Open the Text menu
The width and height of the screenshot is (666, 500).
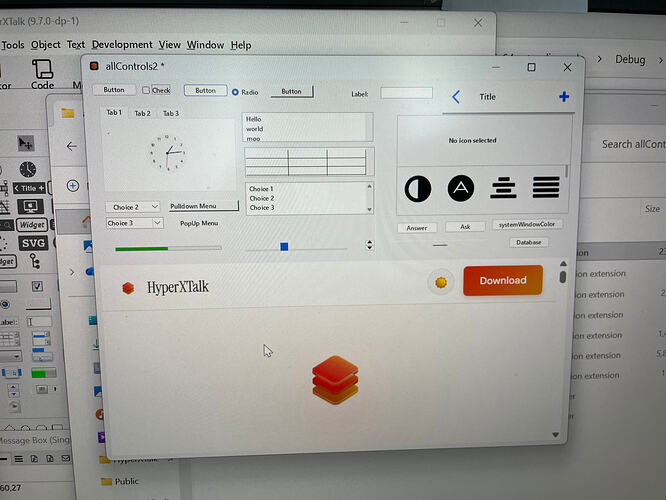[76, 45]
